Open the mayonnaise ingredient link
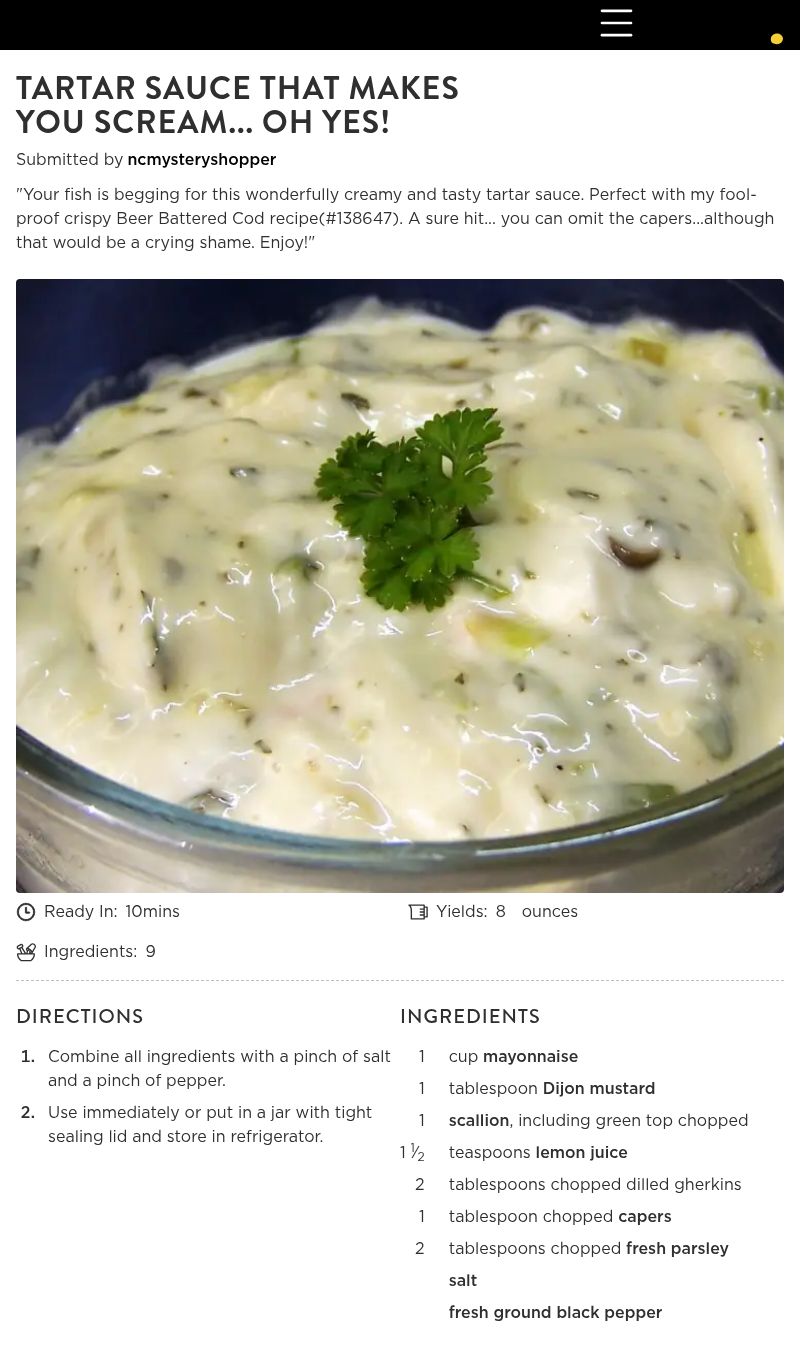 click(530, 1057)
